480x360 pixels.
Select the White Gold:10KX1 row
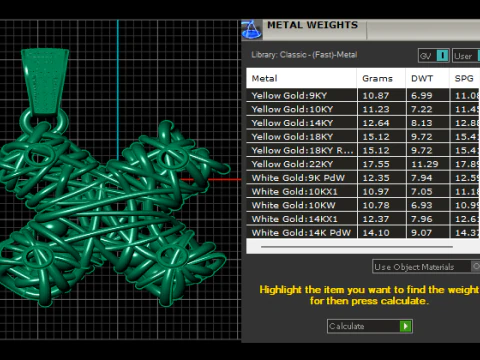coord(363,191)
